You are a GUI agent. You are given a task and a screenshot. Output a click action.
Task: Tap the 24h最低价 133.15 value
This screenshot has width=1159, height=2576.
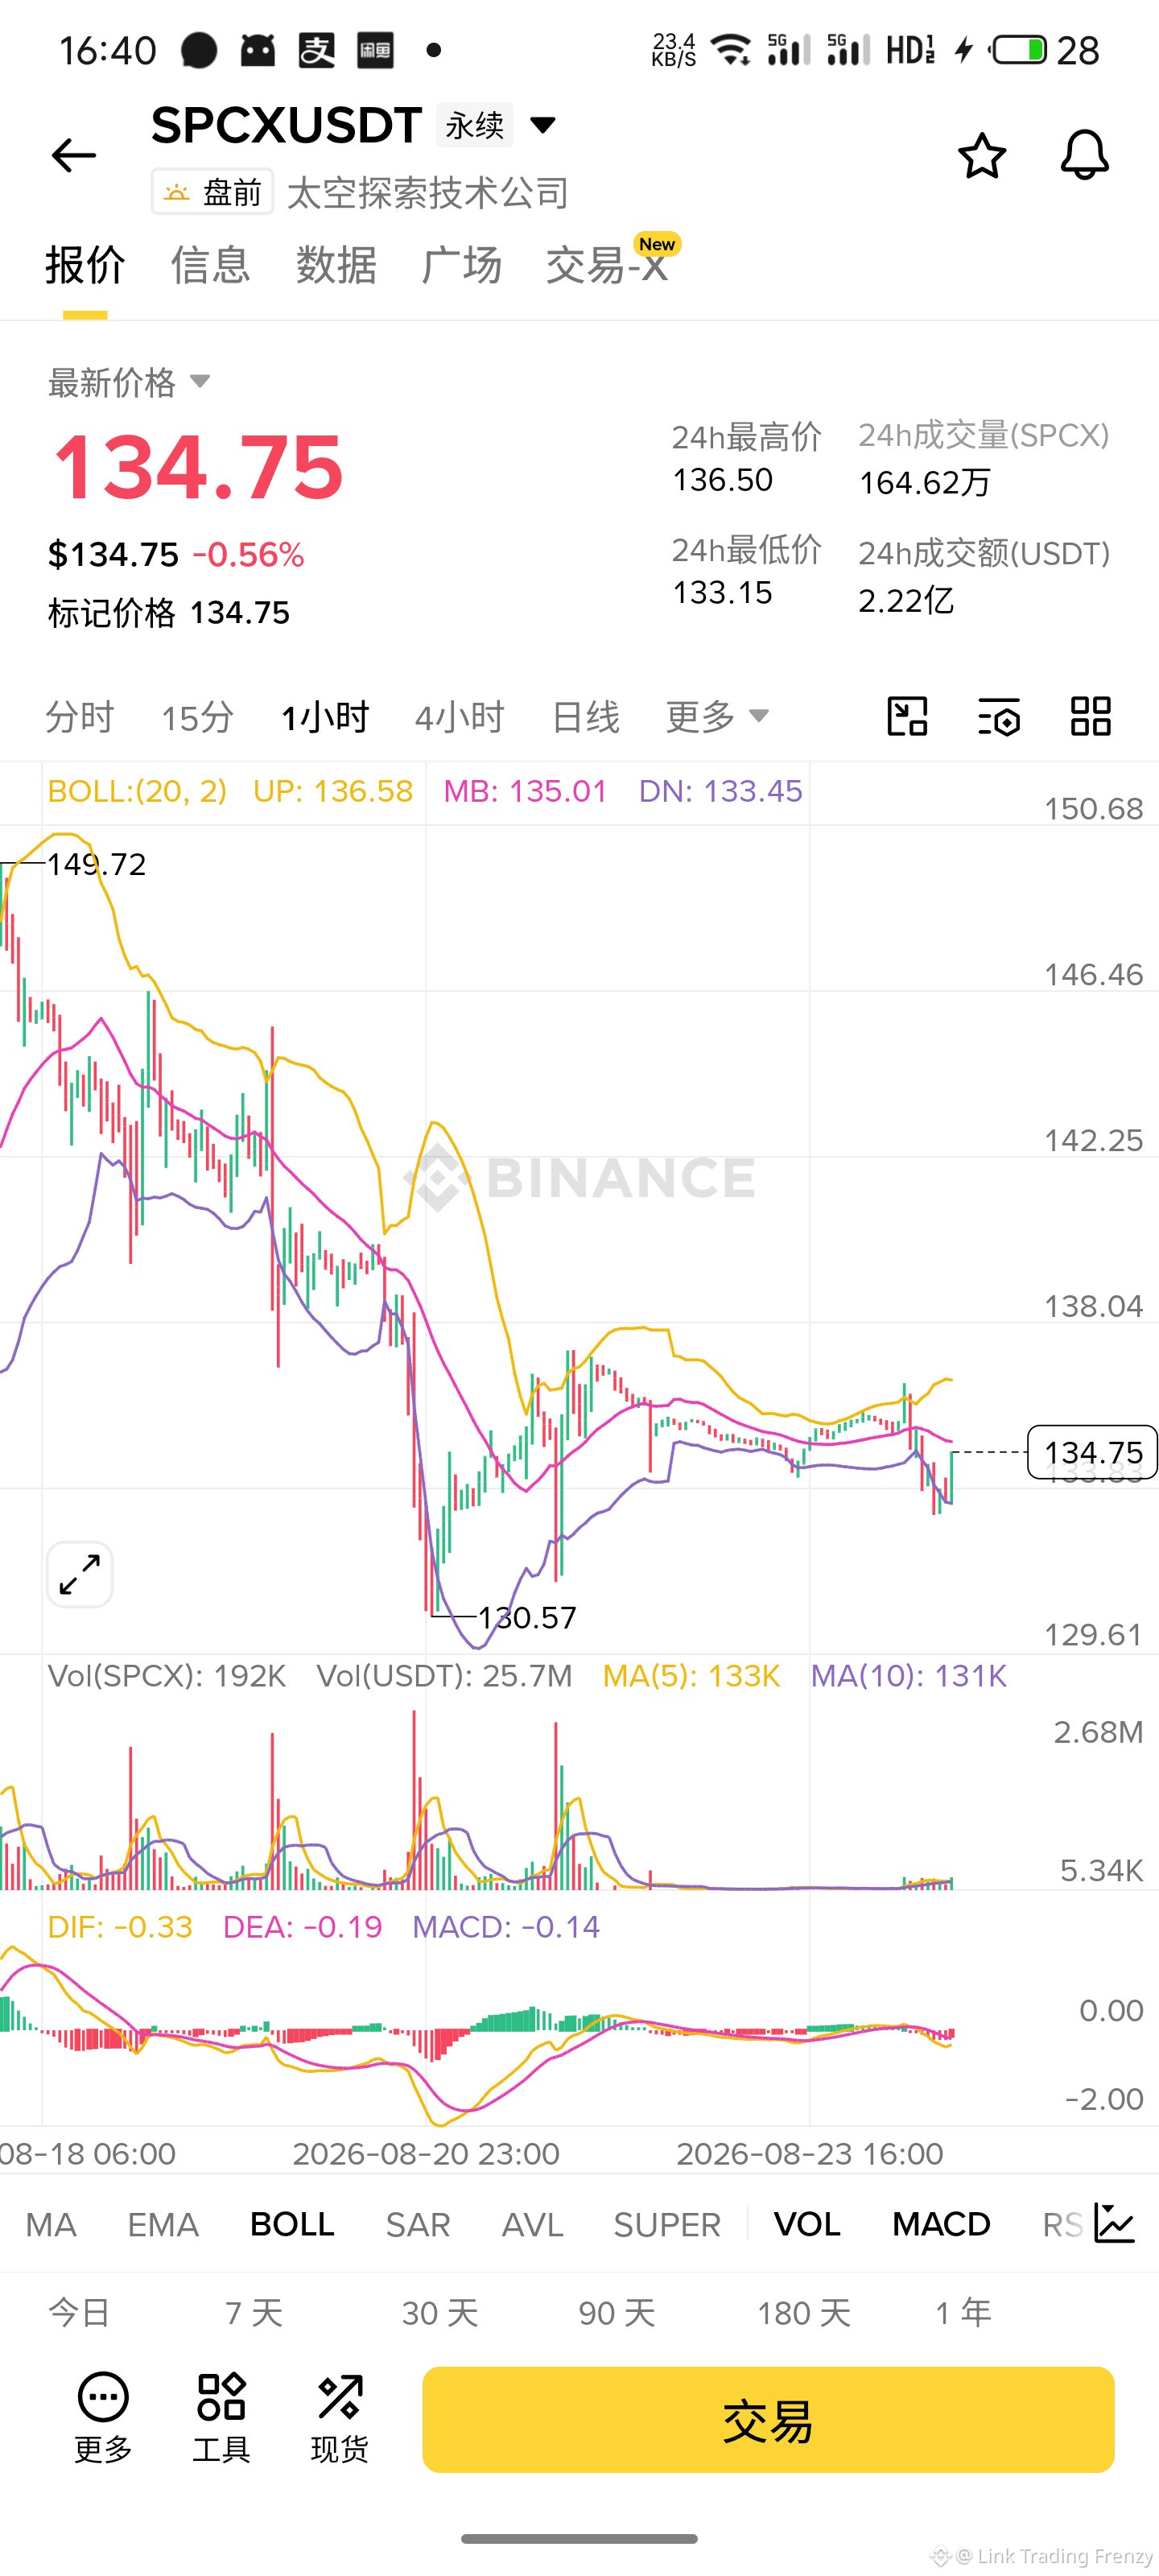coord(723,593)
